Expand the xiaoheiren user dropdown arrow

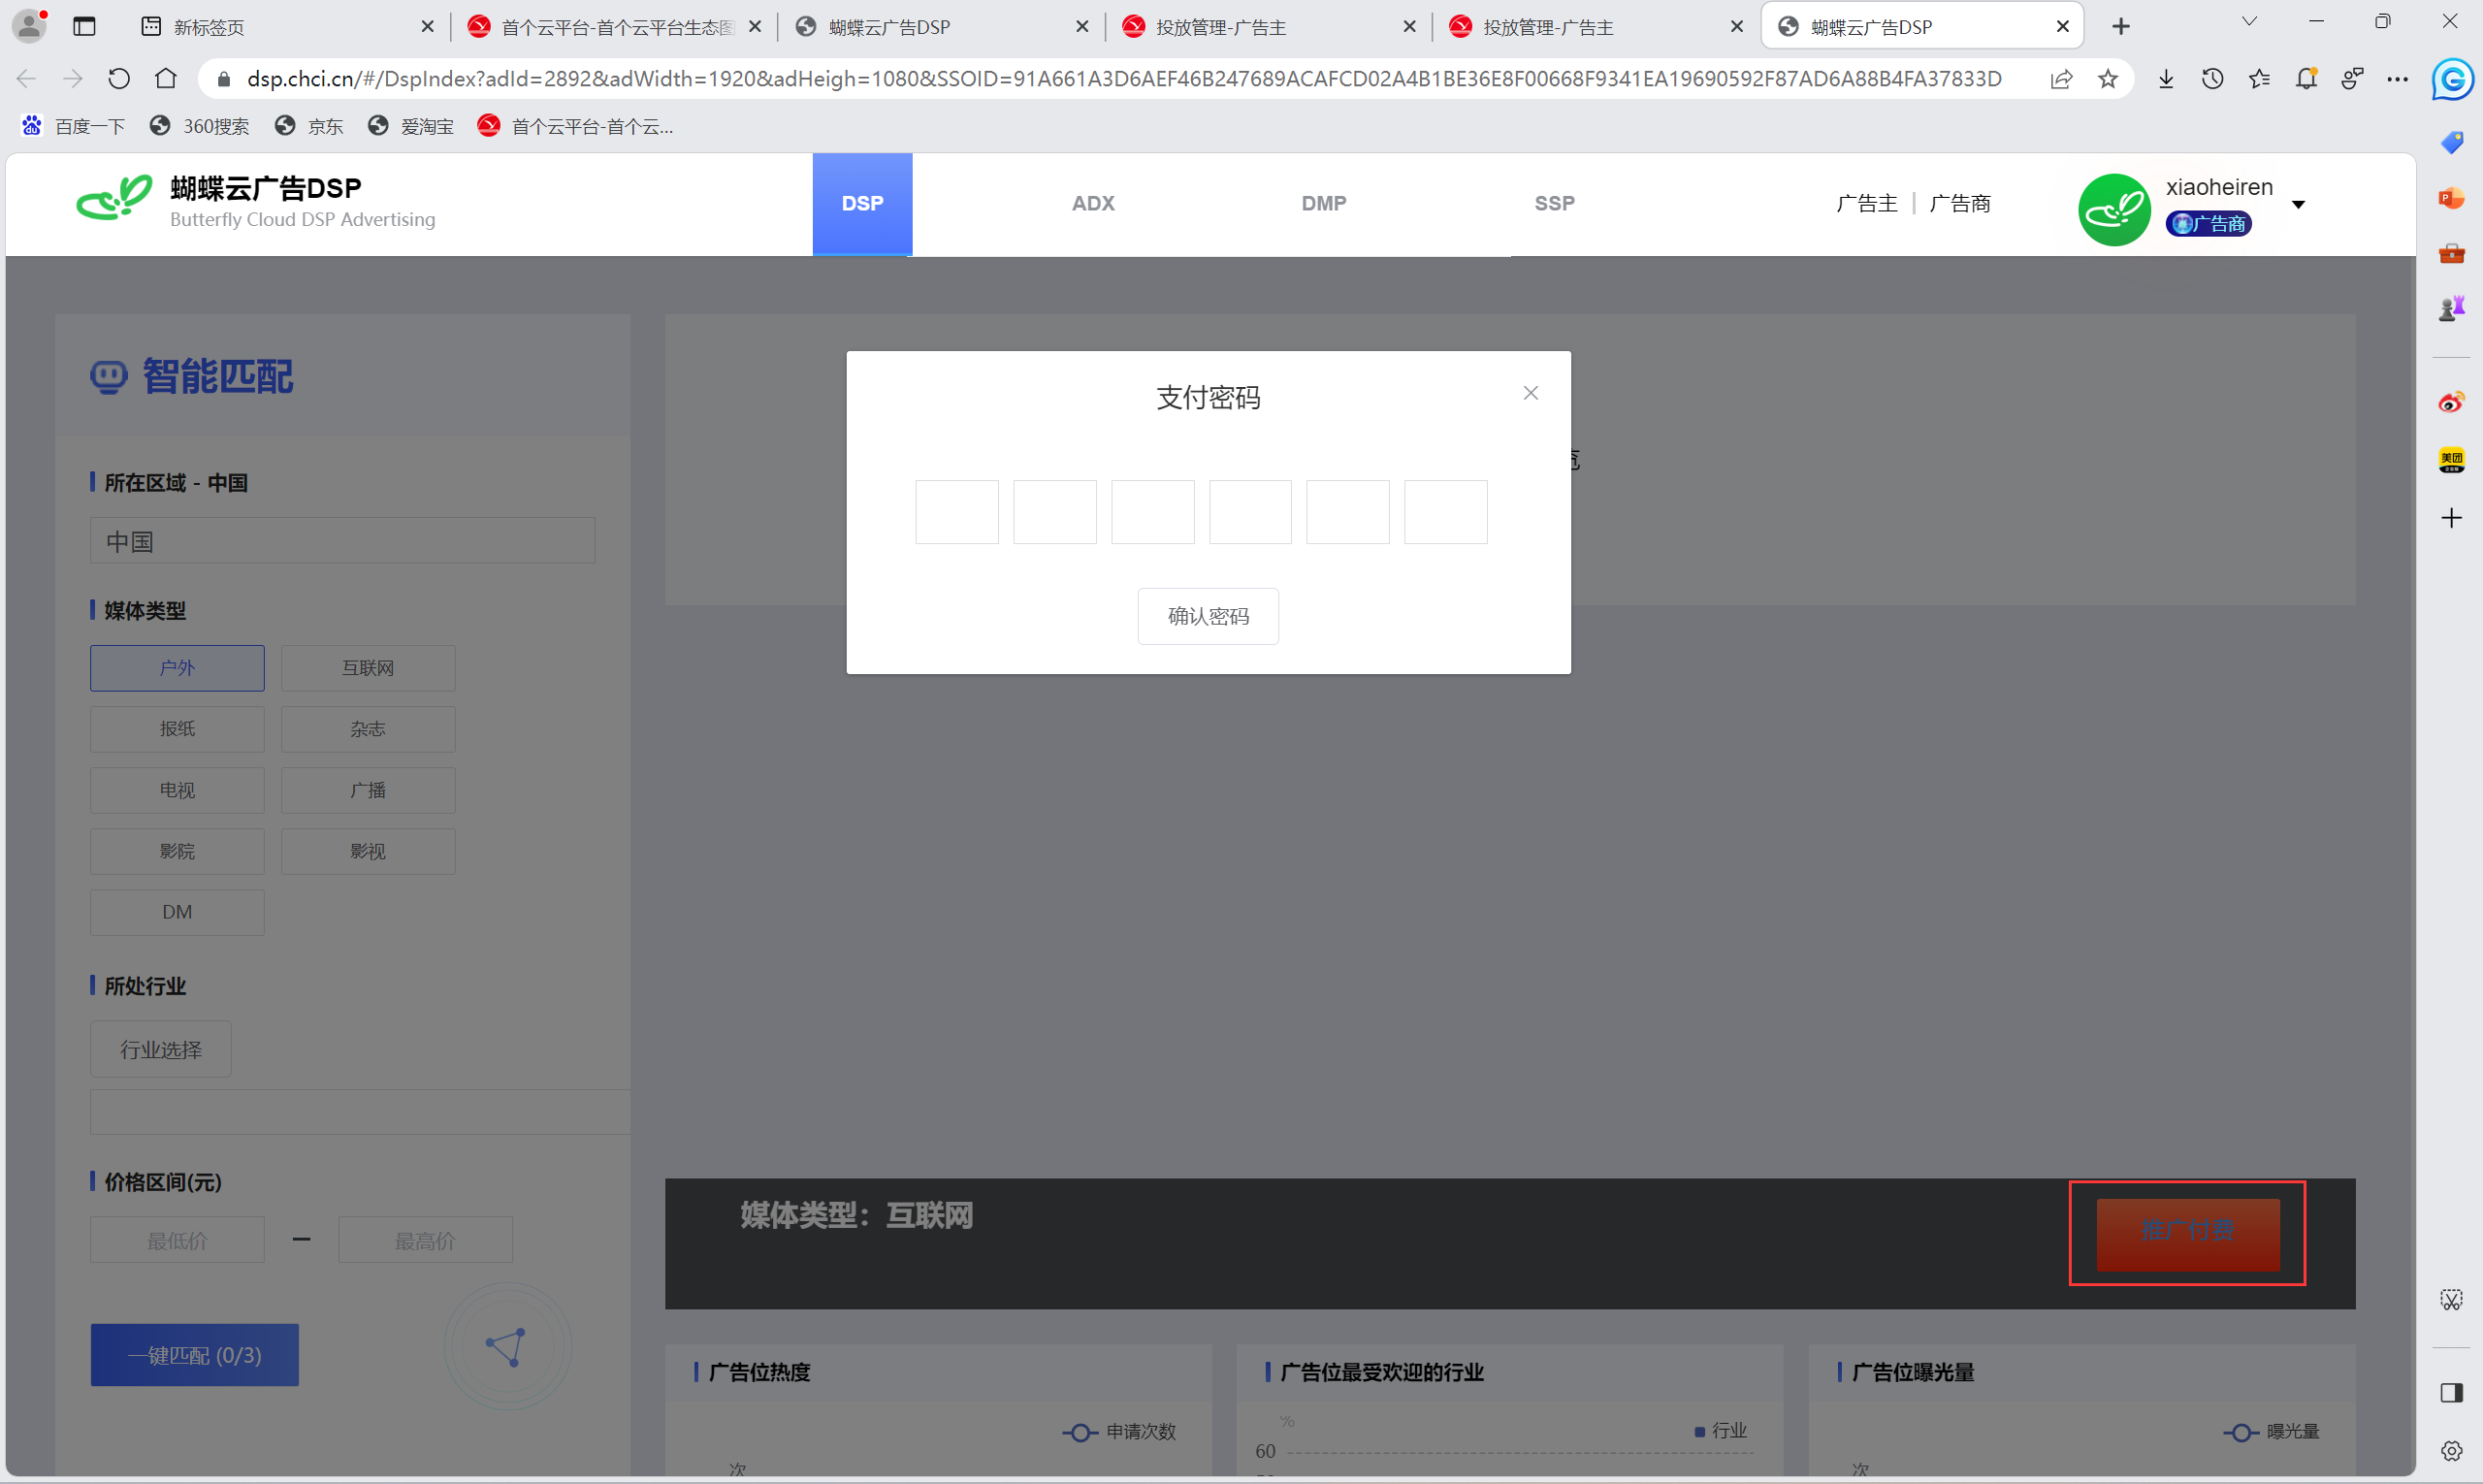[x=2298, y=205]
